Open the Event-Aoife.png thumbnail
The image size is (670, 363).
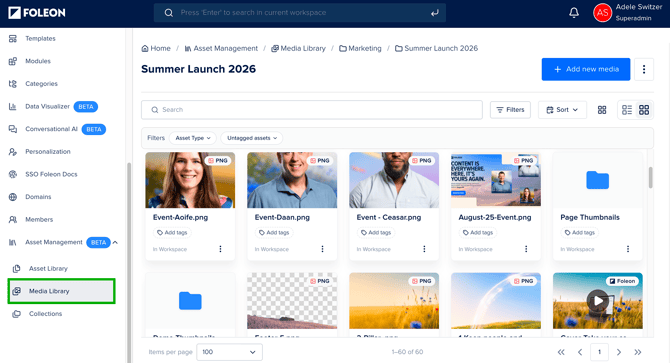[x=190, y=180]
